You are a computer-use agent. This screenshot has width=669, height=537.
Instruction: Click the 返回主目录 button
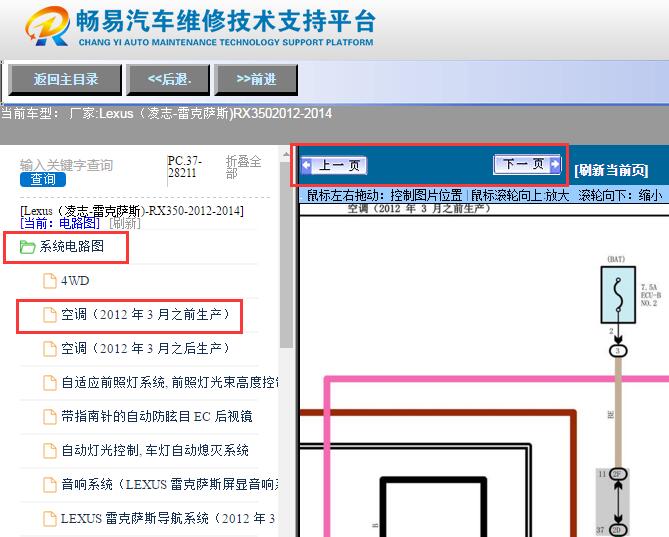65,79
